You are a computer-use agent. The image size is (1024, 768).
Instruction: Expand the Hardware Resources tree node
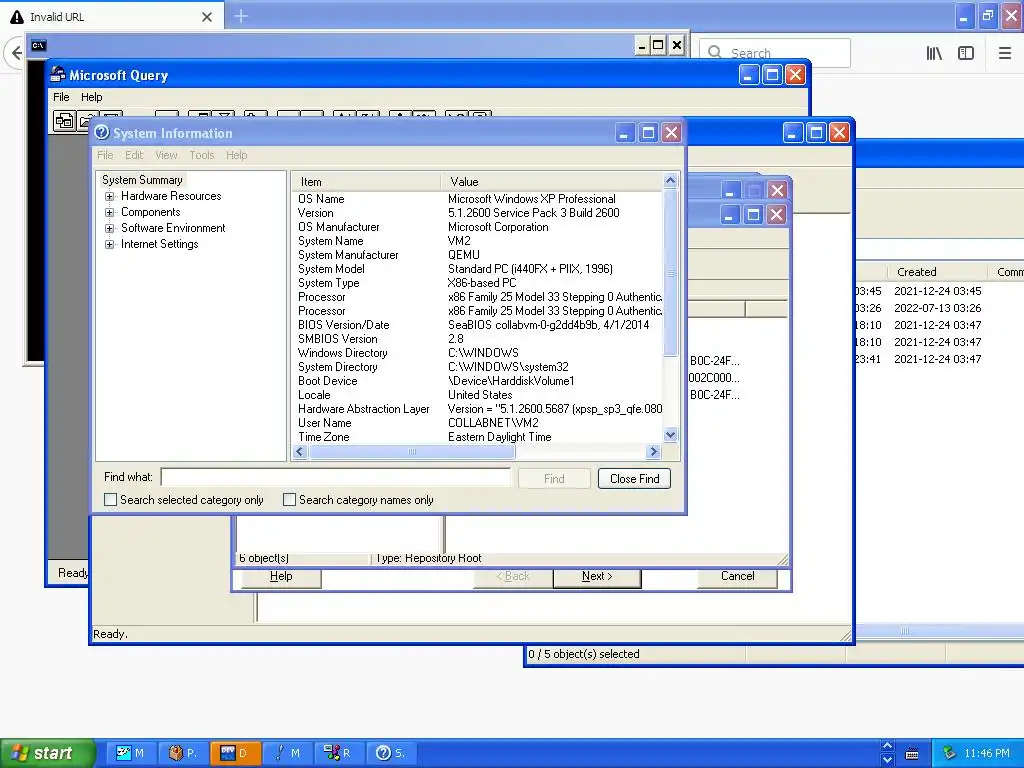(109, 196)
